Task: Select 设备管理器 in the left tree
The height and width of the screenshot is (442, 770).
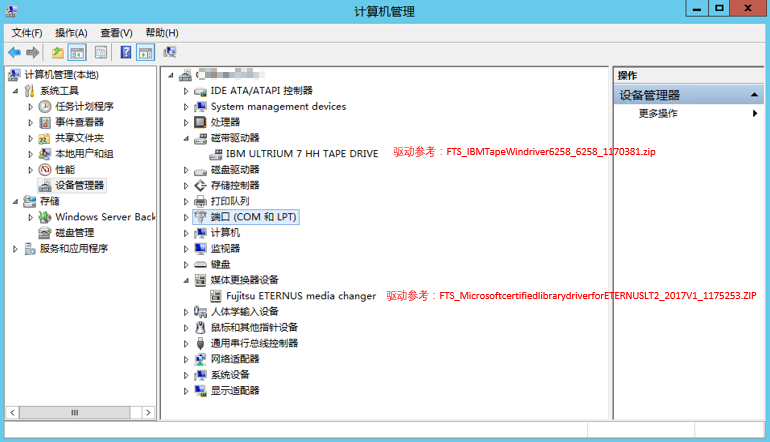Action: coord(79,185)
